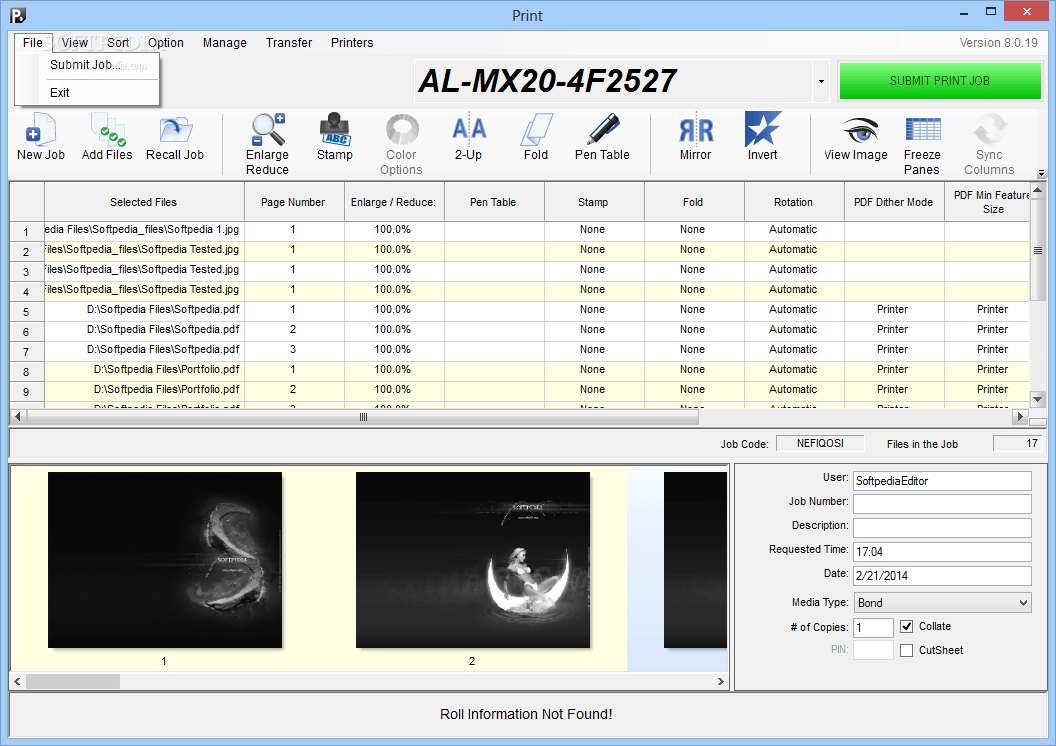Screen dimensions: 1056x746
Task: Click the File menu
Action: click(x=32, y=42)
